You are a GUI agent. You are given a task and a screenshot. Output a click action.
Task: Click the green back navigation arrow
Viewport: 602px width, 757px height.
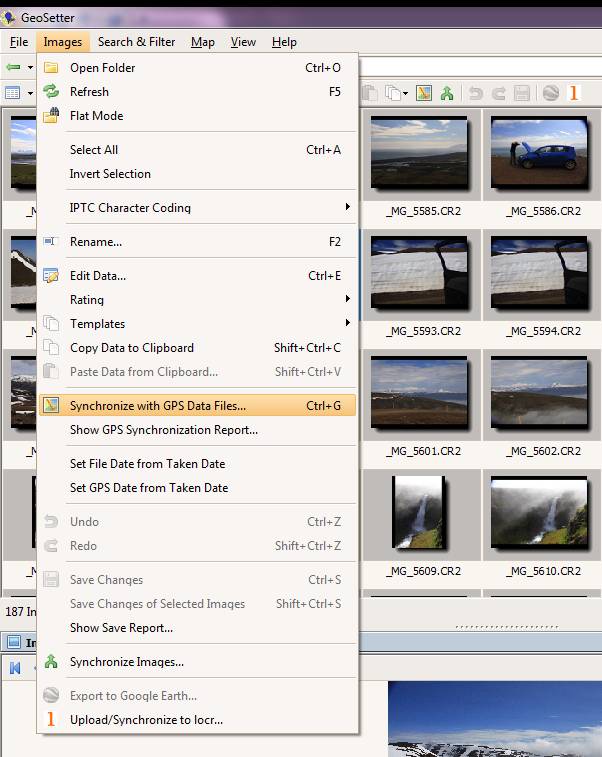[x=13, y=67]
